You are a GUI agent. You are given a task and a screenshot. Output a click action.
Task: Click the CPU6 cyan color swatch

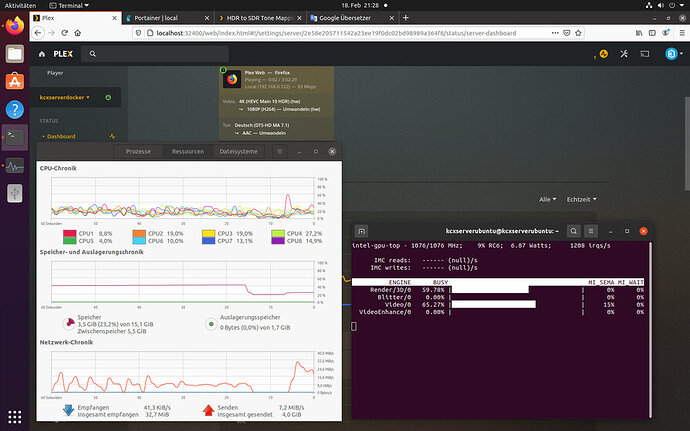point(139,241)
